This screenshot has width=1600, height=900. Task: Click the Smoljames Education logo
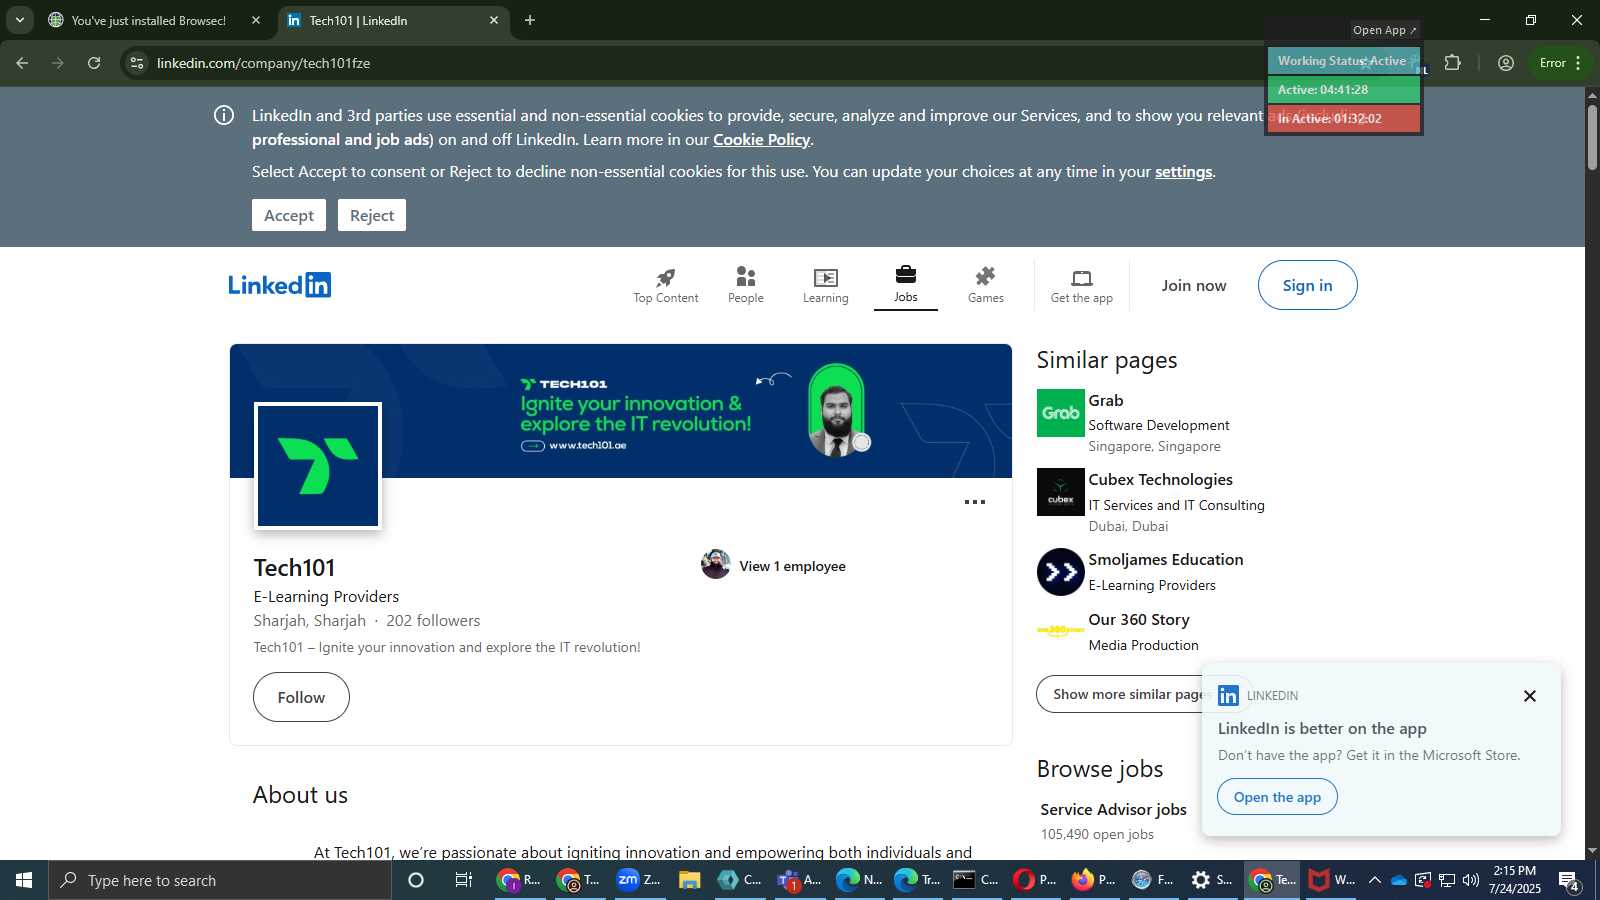pyautogui.click(x=1060, y=572)
